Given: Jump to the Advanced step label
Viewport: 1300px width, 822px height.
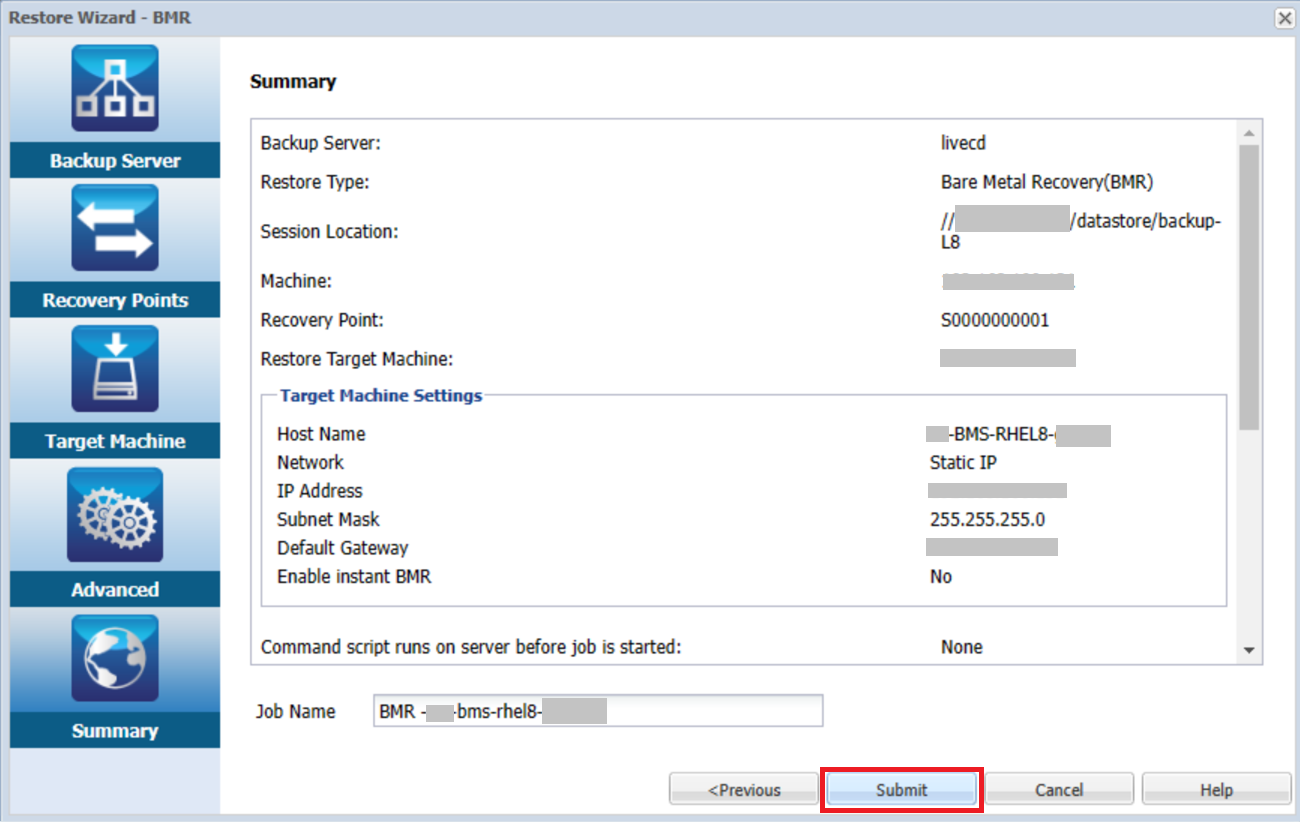Looking at the screenshot, I should coord(115,590).
